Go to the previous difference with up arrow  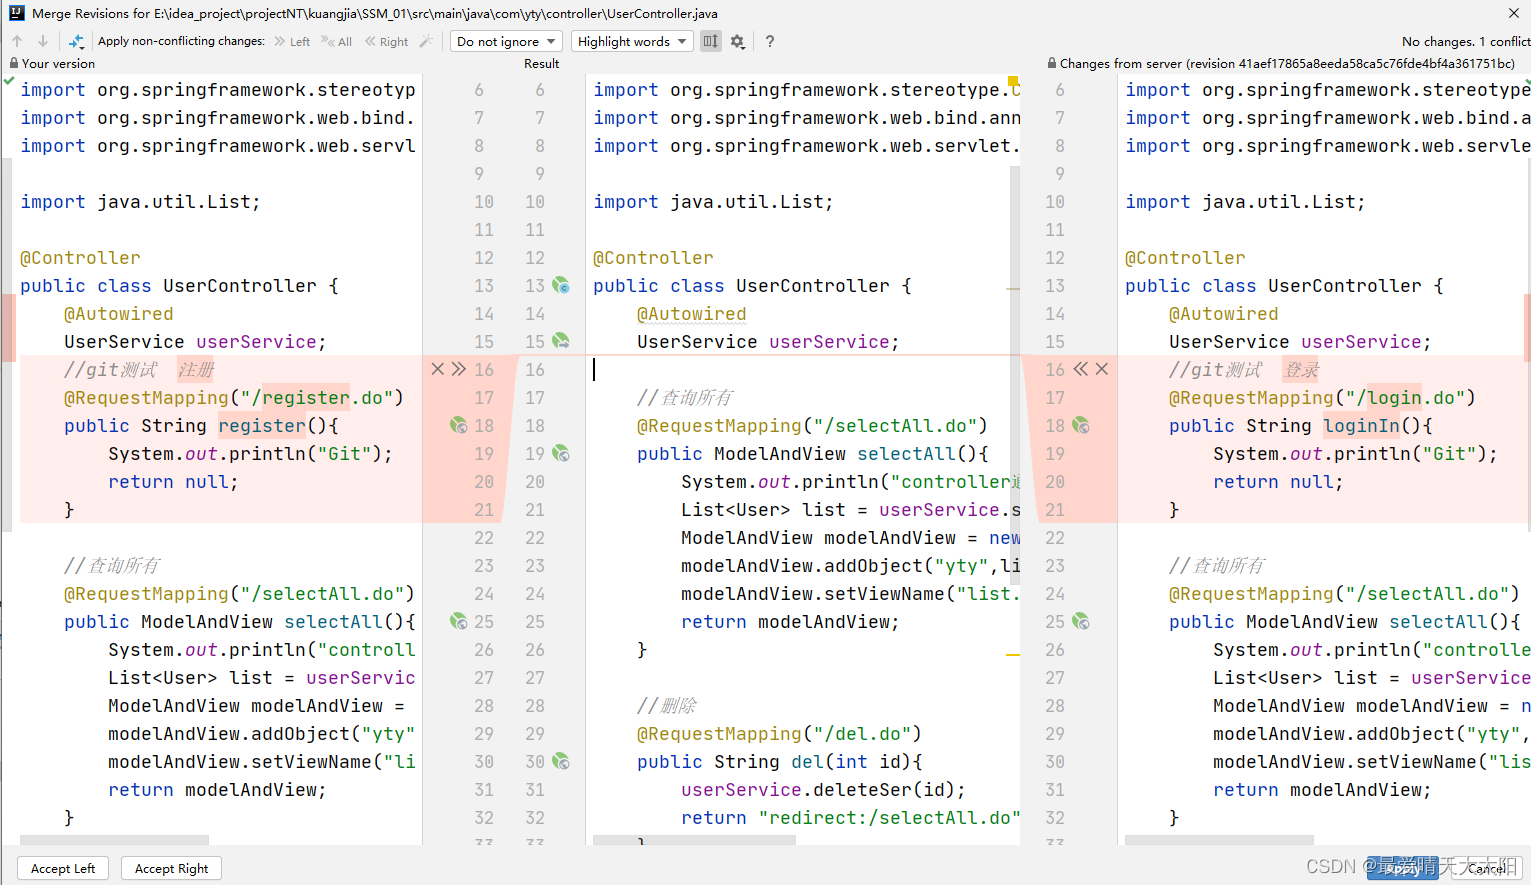tap(17, 41)
